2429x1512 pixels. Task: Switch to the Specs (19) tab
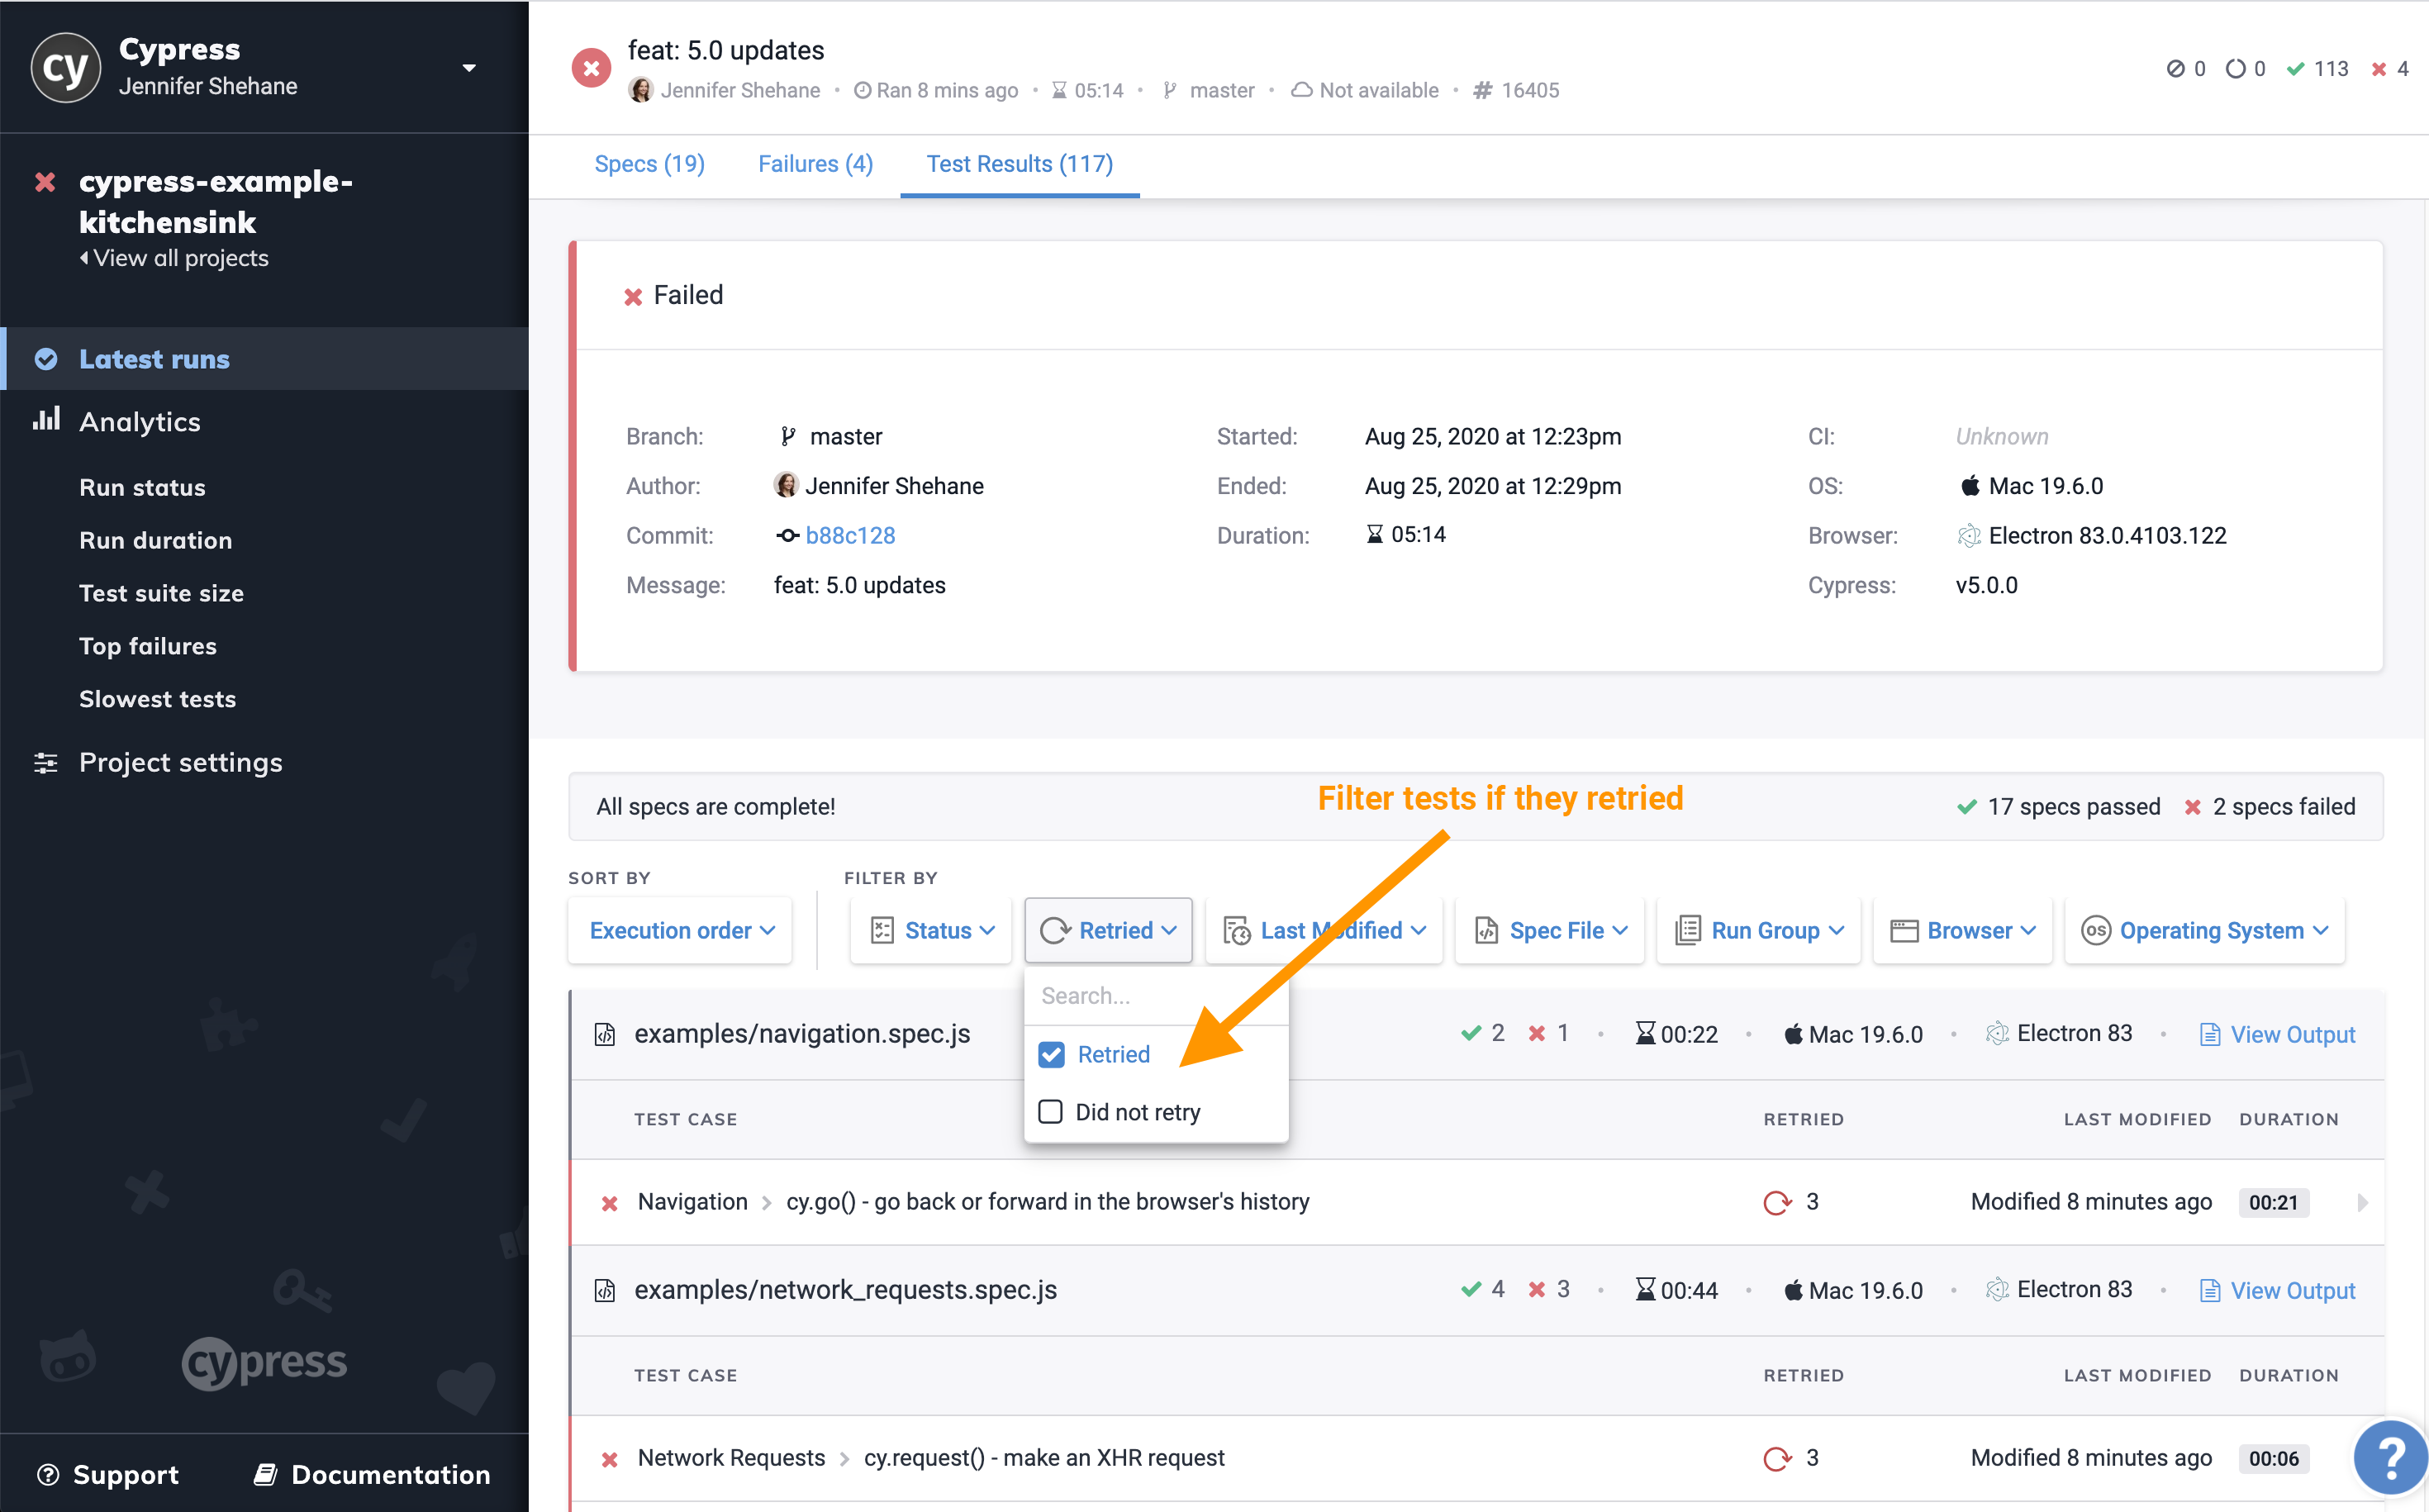[x=649, y=164]
